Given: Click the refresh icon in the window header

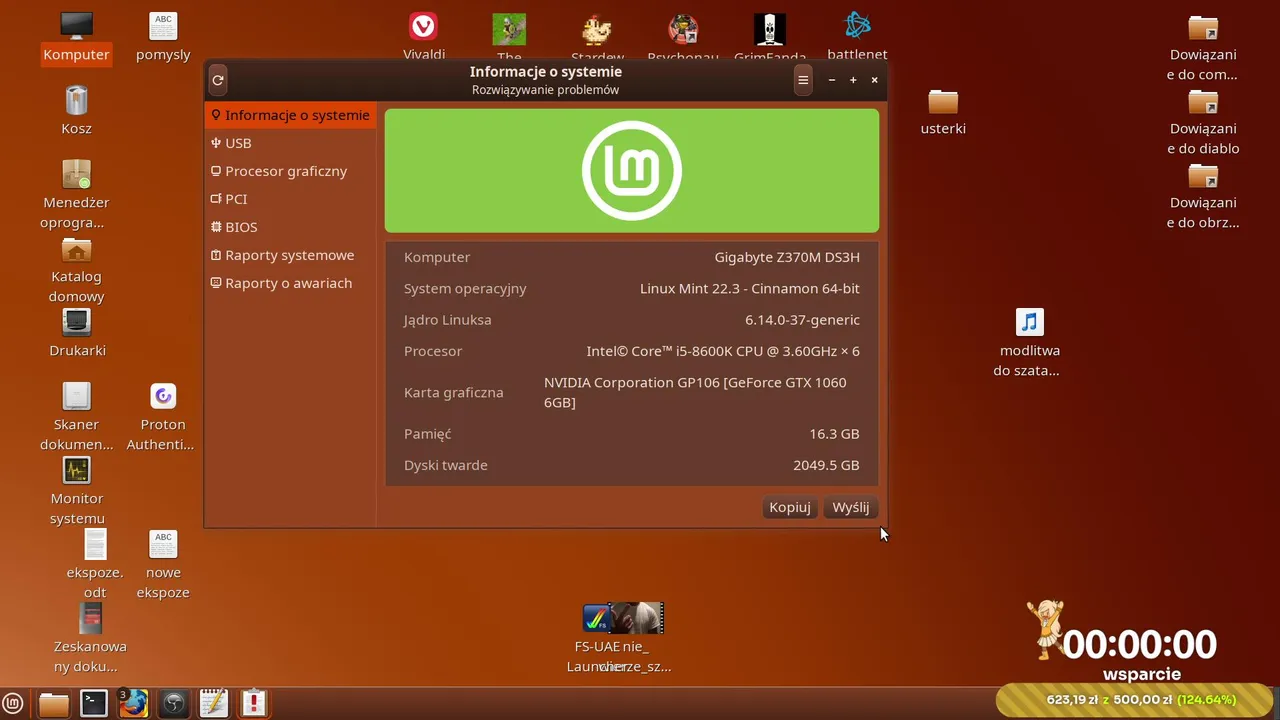Looking at the screenshot, I should point(218,80).
